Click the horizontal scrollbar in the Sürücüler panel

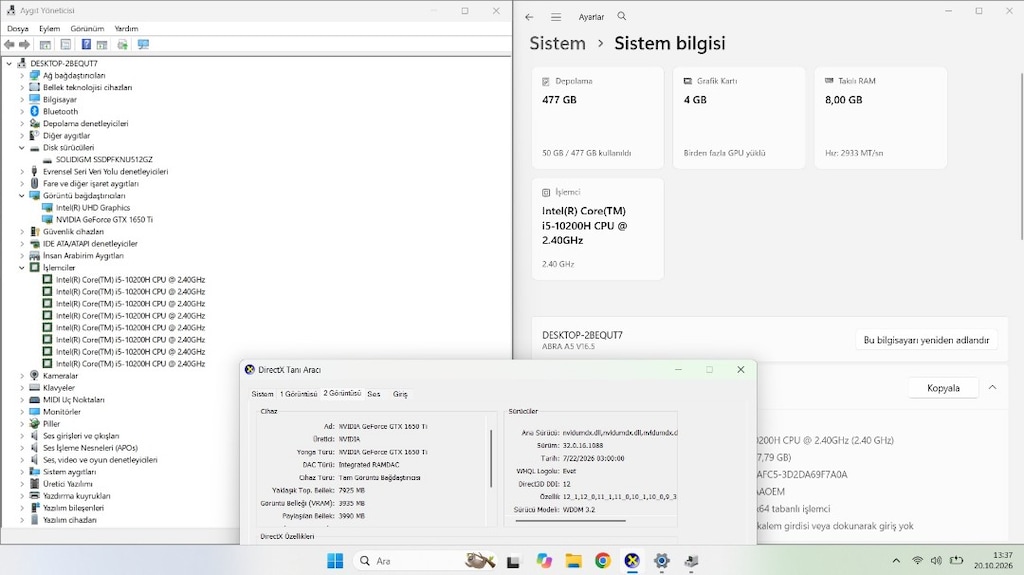click(570, 521)
